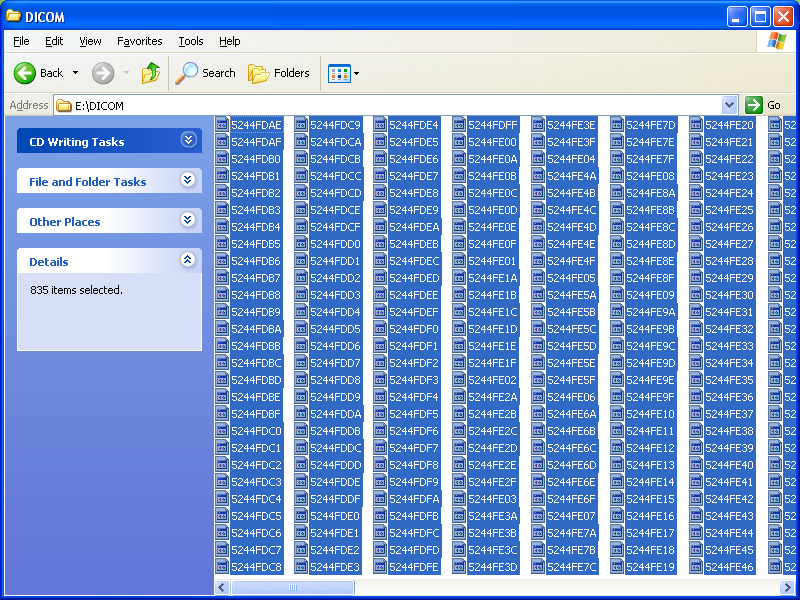Expand the File and Folder Tasks panel
800x600 pixels.
tap(188, 180)
